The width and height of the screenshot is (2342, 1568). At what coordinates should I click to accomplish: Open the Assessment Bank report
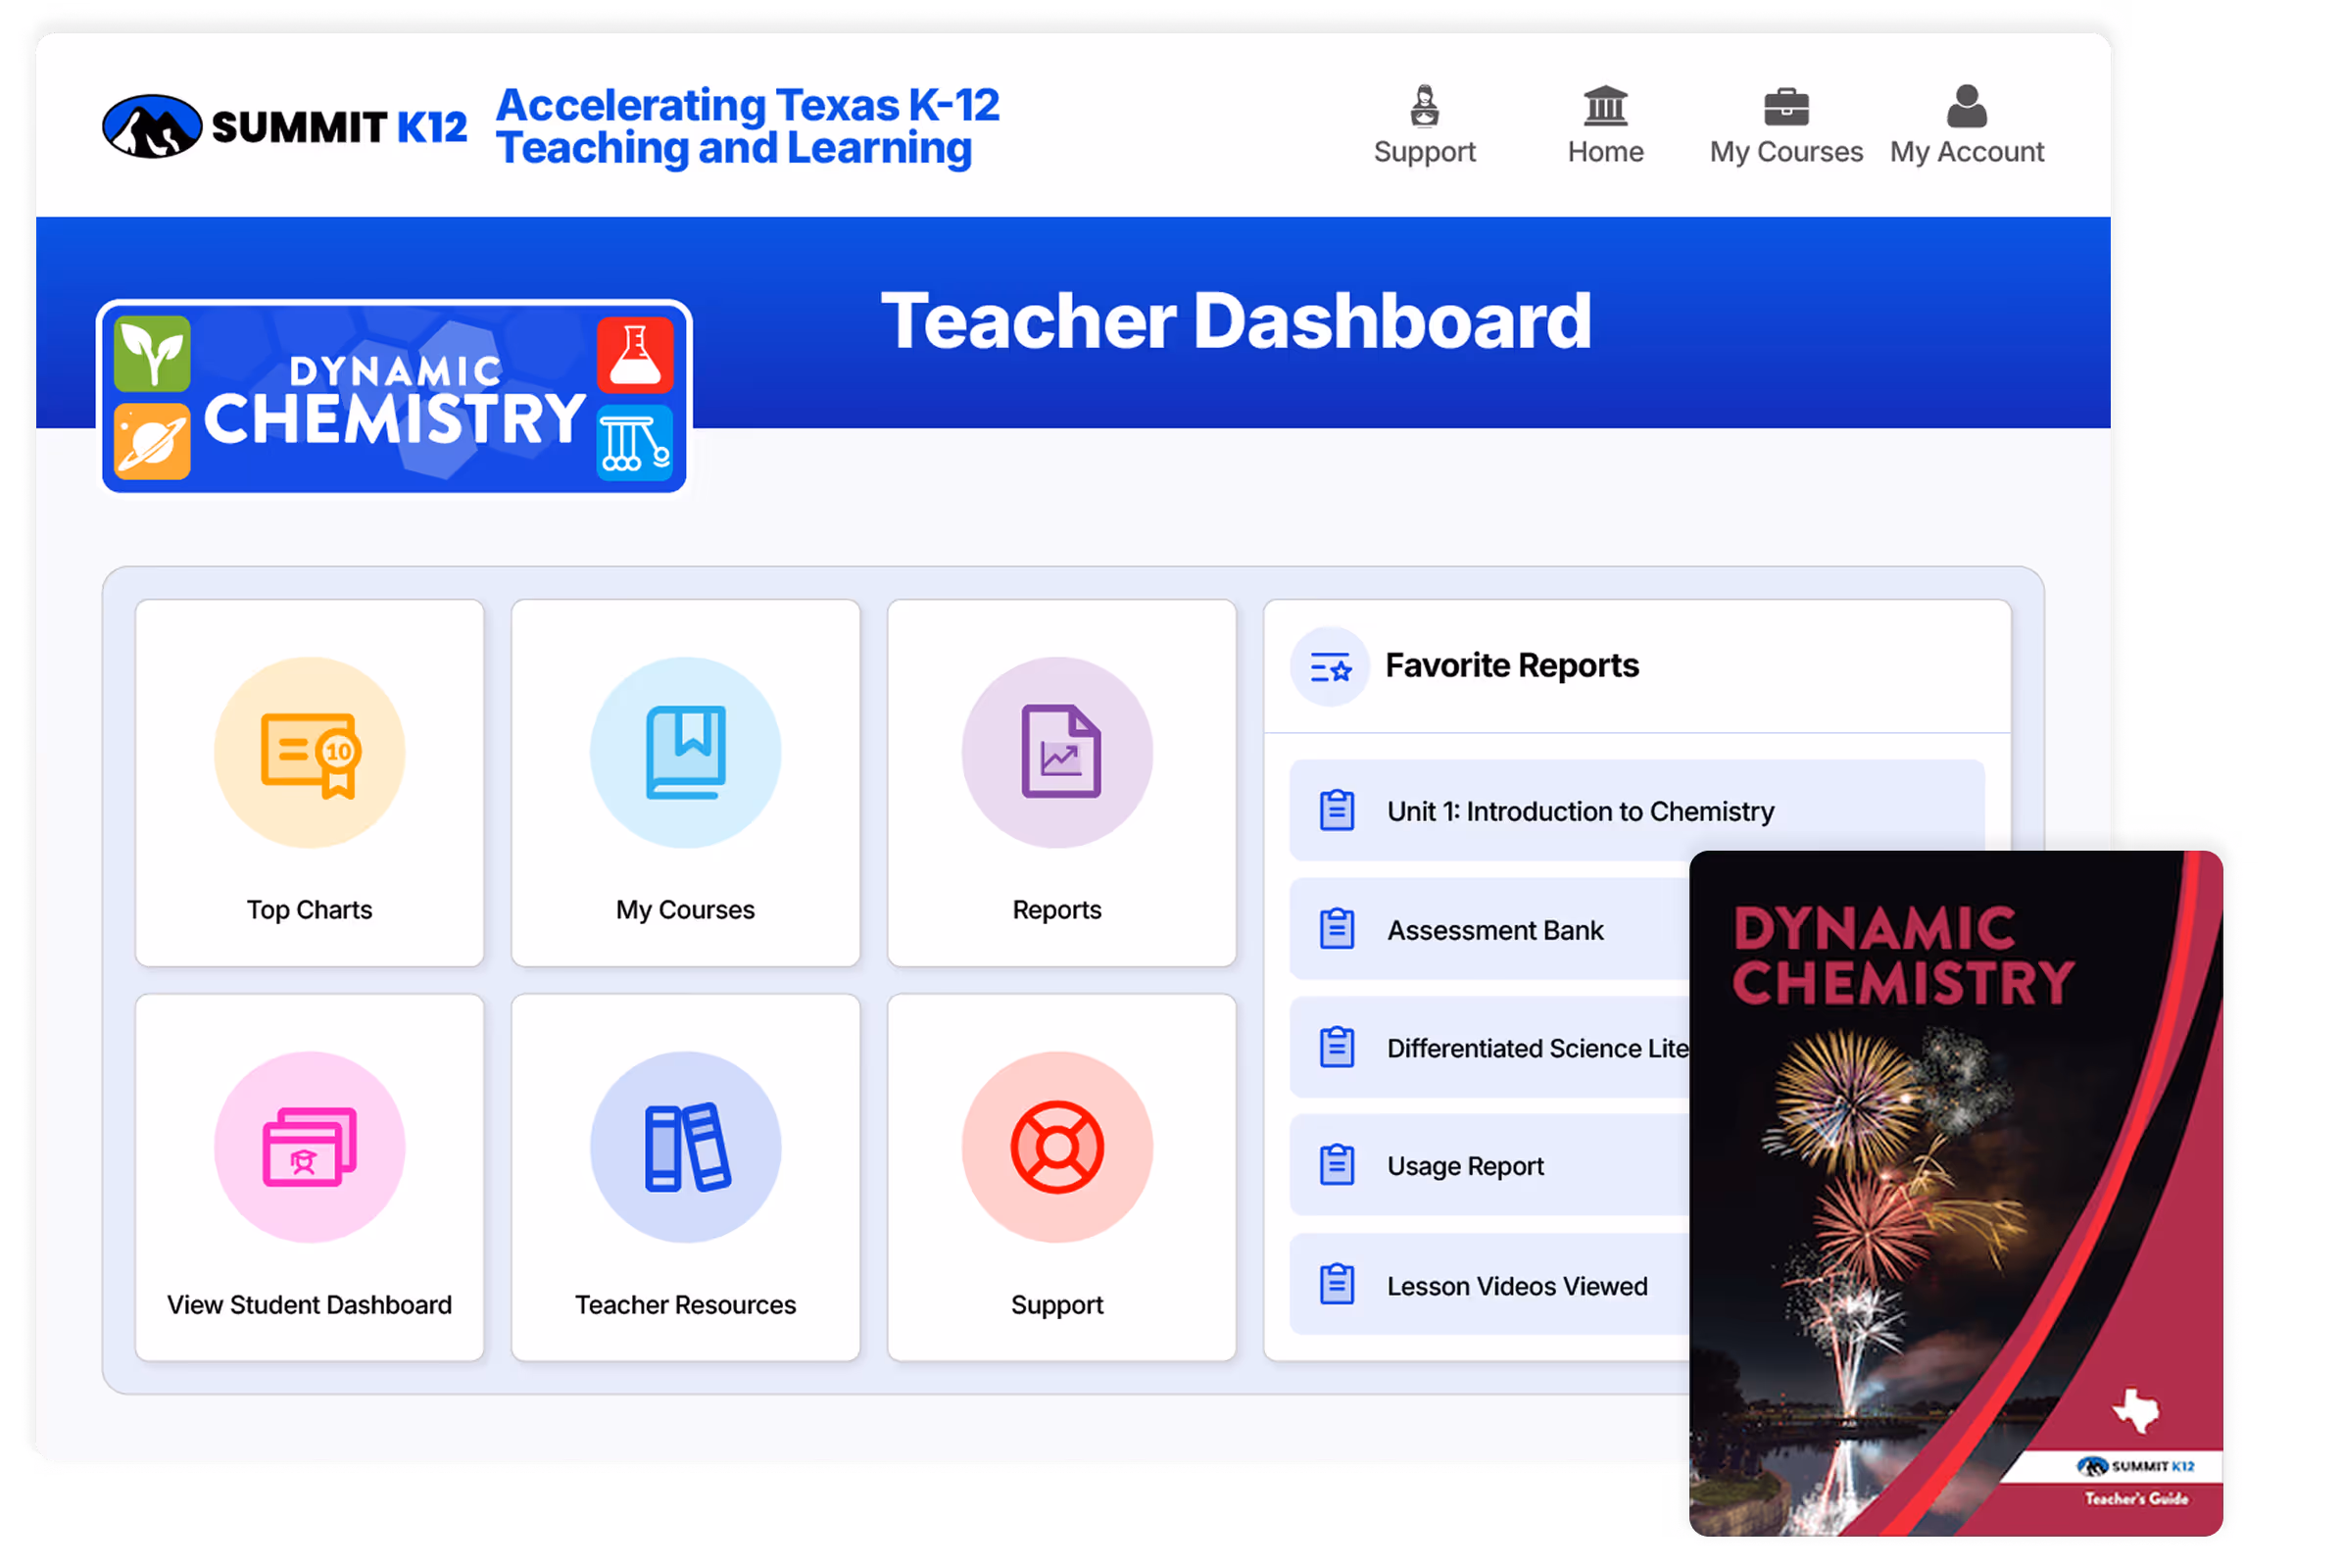pyautogui.click(x=1490, y=930)
